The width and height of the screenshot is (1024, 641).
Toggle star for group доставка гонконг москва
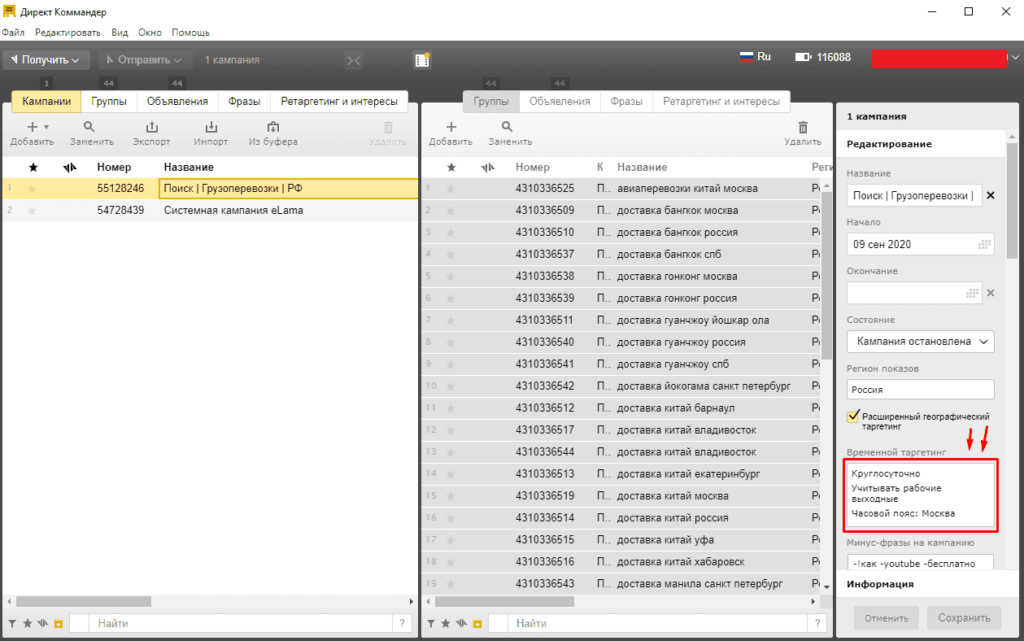click(451, 277)
